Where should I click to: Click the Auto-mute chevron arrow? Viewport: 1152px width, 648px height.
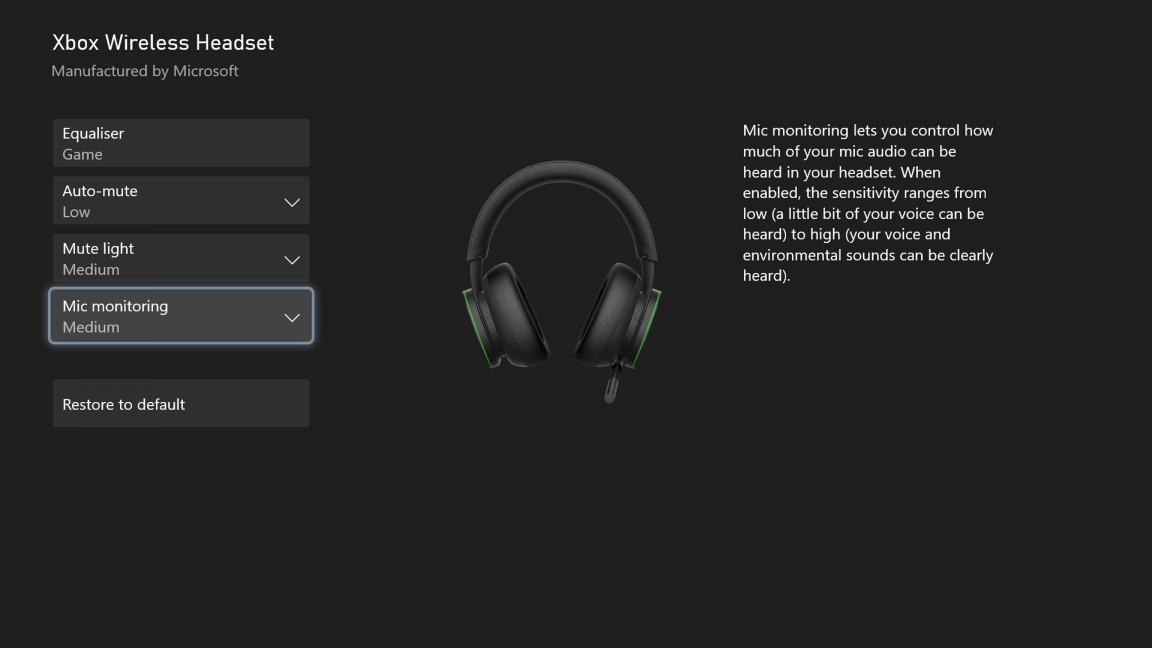tap(291, 201)
